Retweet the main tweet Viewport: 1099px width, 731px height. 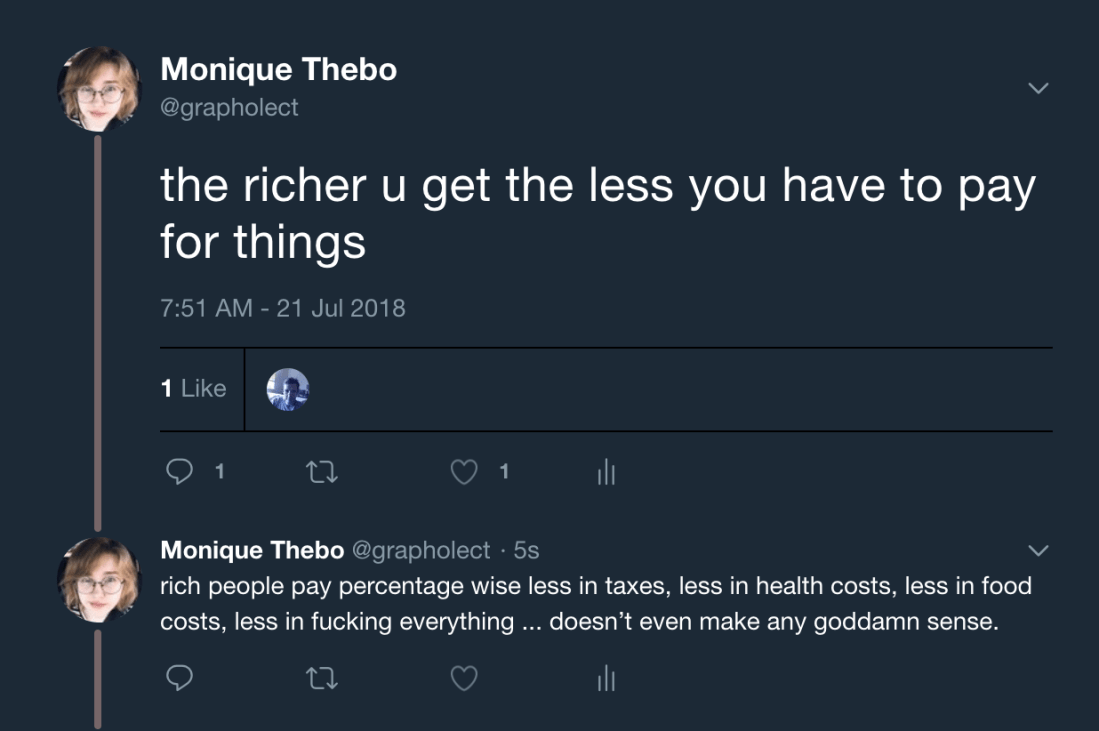322,472
